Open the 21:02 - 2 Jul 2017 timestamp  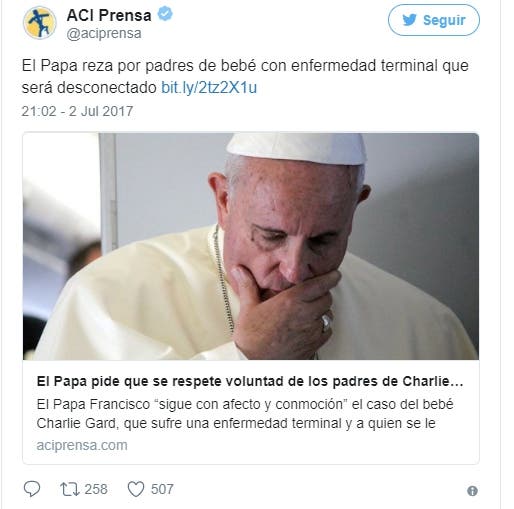click(x=77, y=111)
